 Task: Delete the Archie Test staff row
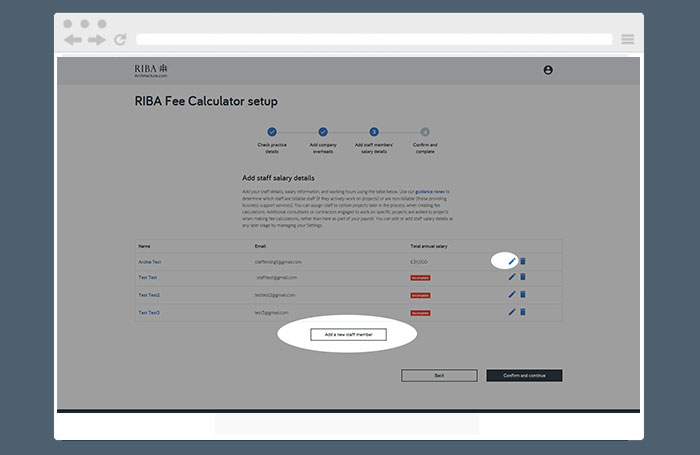coord(523,261)
